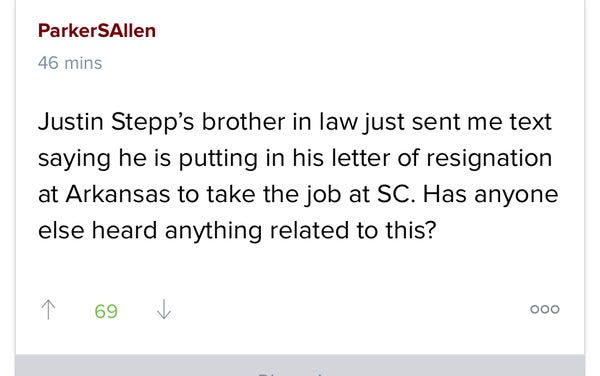Click the name Justin Stepp's in post

116,122
